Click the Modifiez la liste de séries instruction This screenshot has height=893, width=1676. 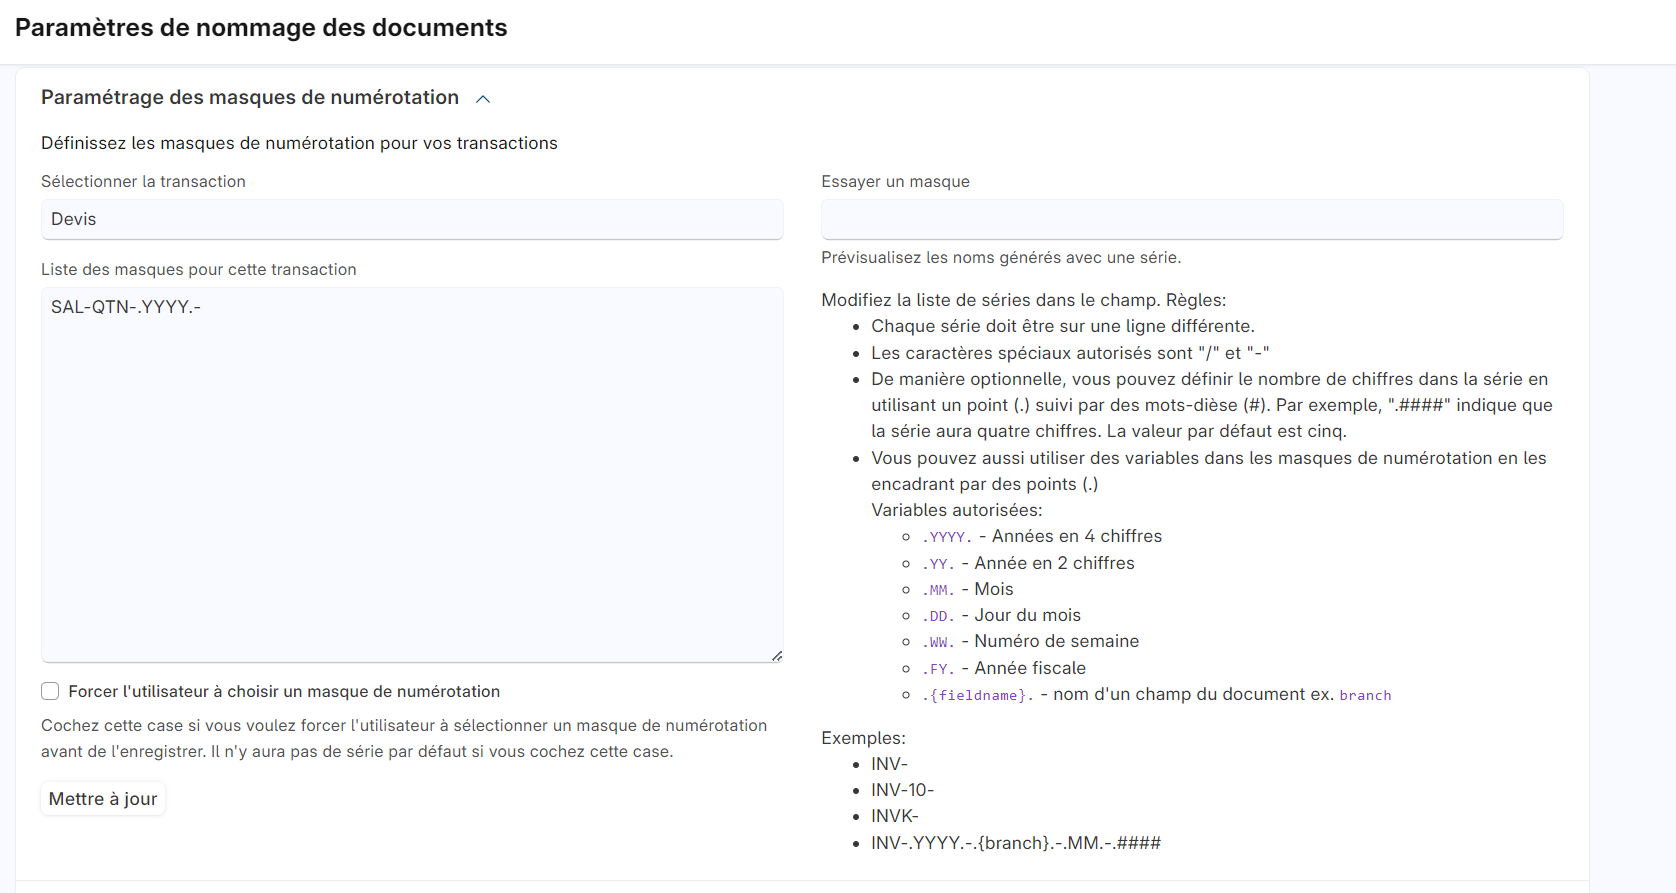[x=1023, y=300]
